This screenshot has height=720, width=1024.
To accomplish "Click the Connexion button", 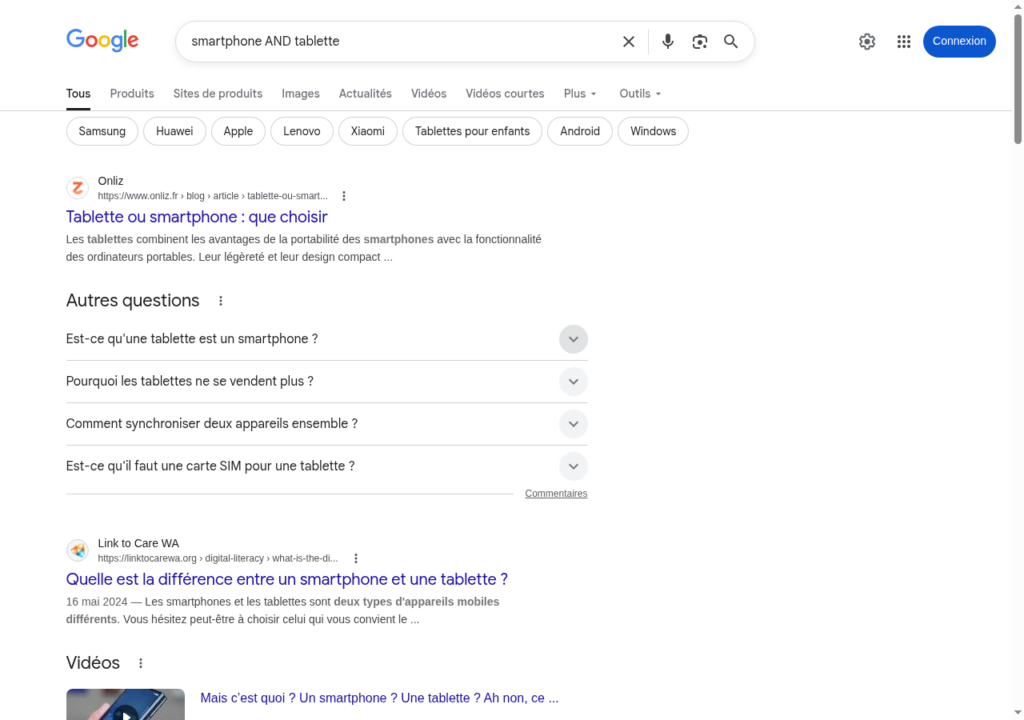I will pos(959,42).
